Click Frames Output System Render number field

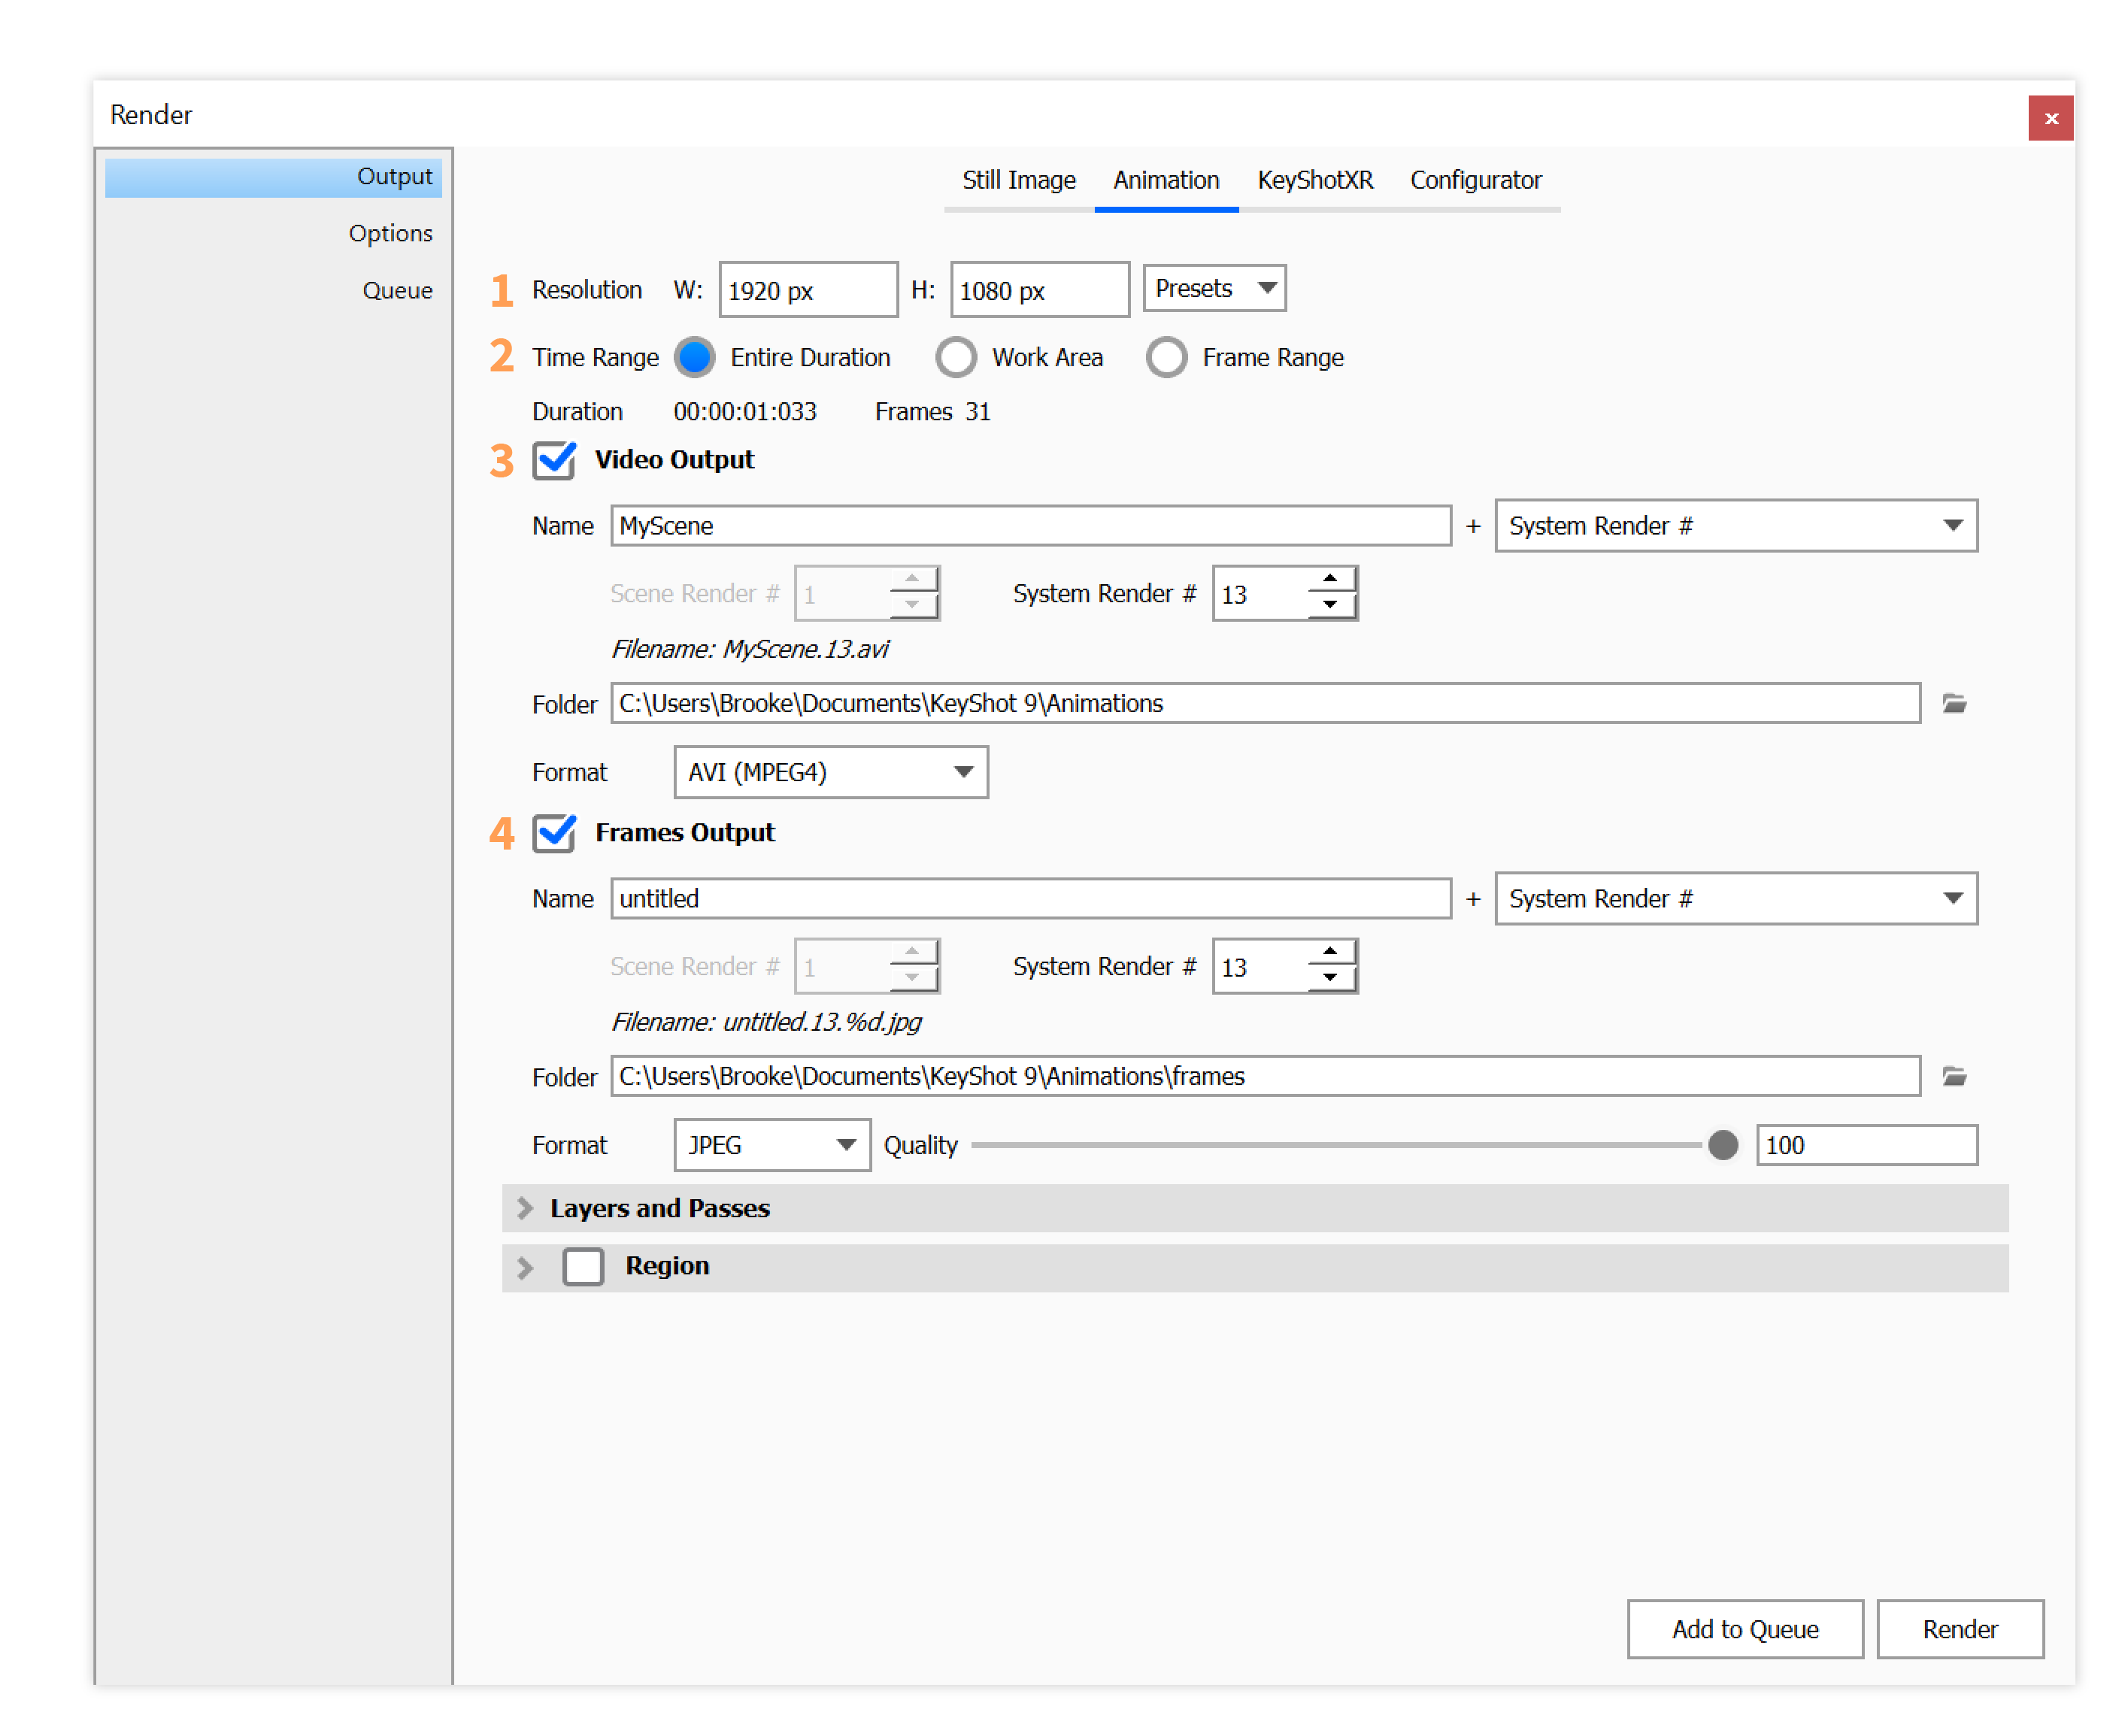point(1262,968)
